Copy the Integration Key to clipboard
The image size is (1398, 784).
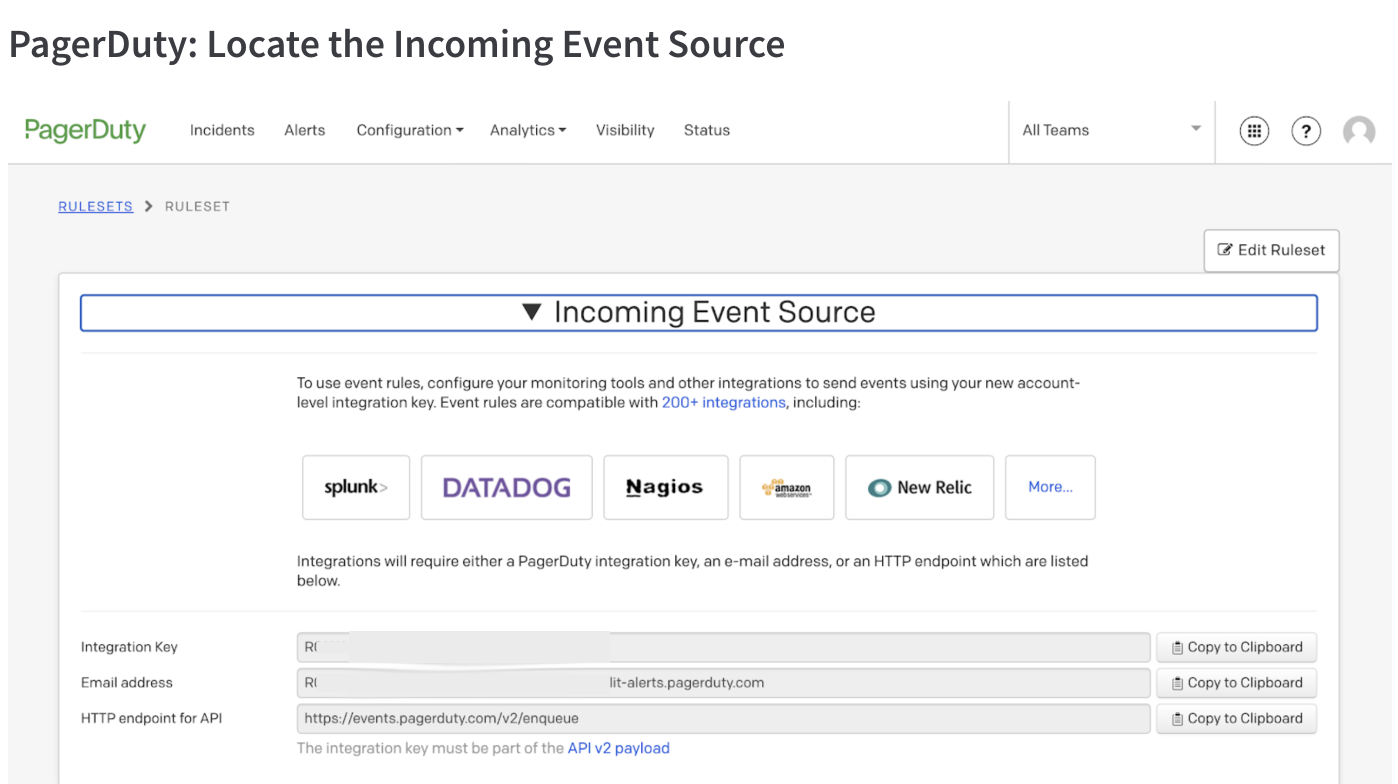click(1236, 647)
